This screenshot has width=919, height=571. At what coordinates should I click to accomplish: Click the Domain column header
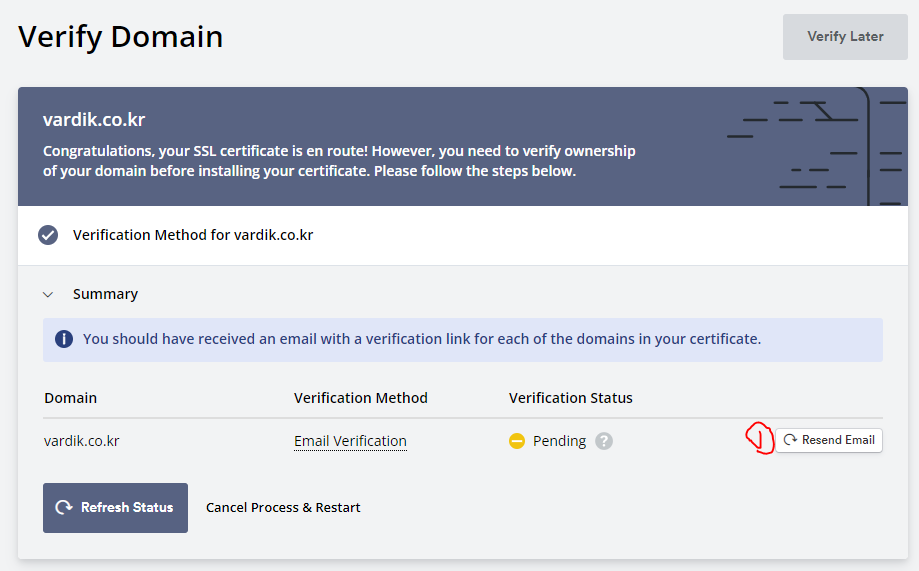tap(70, 398)
